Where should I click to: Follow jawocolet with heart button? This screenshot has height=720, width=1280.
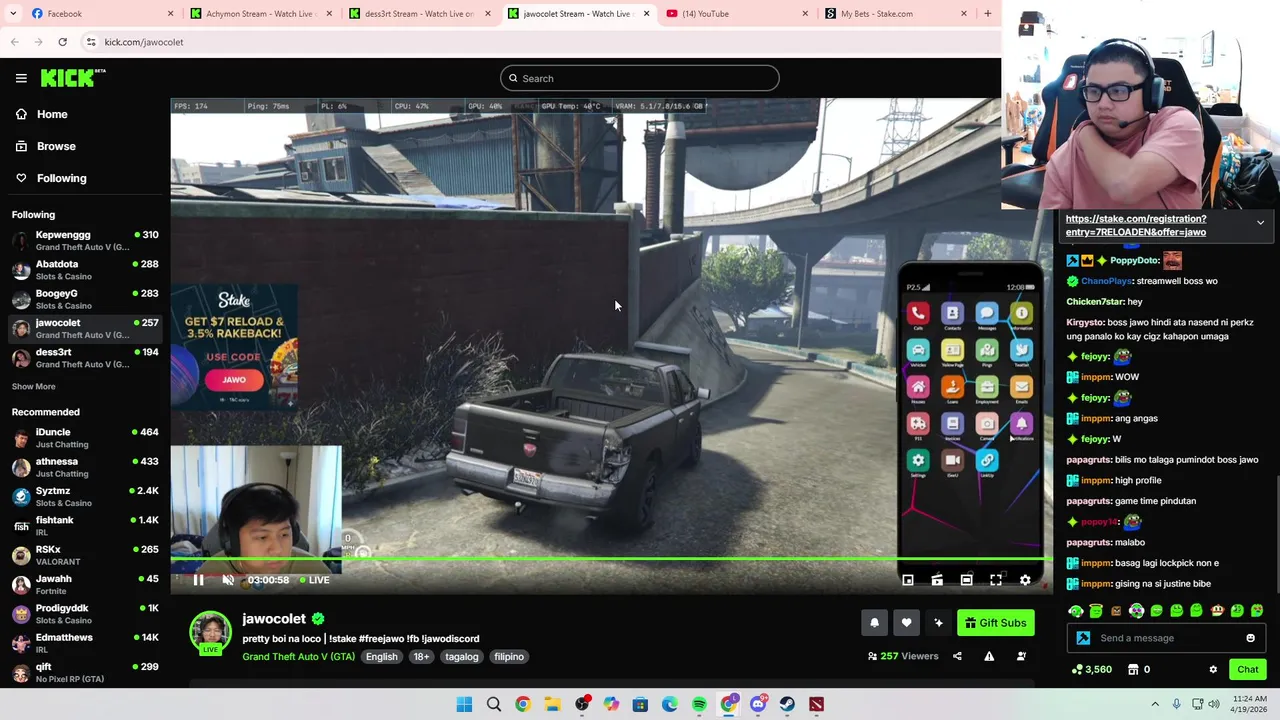(x=906, y=623)
